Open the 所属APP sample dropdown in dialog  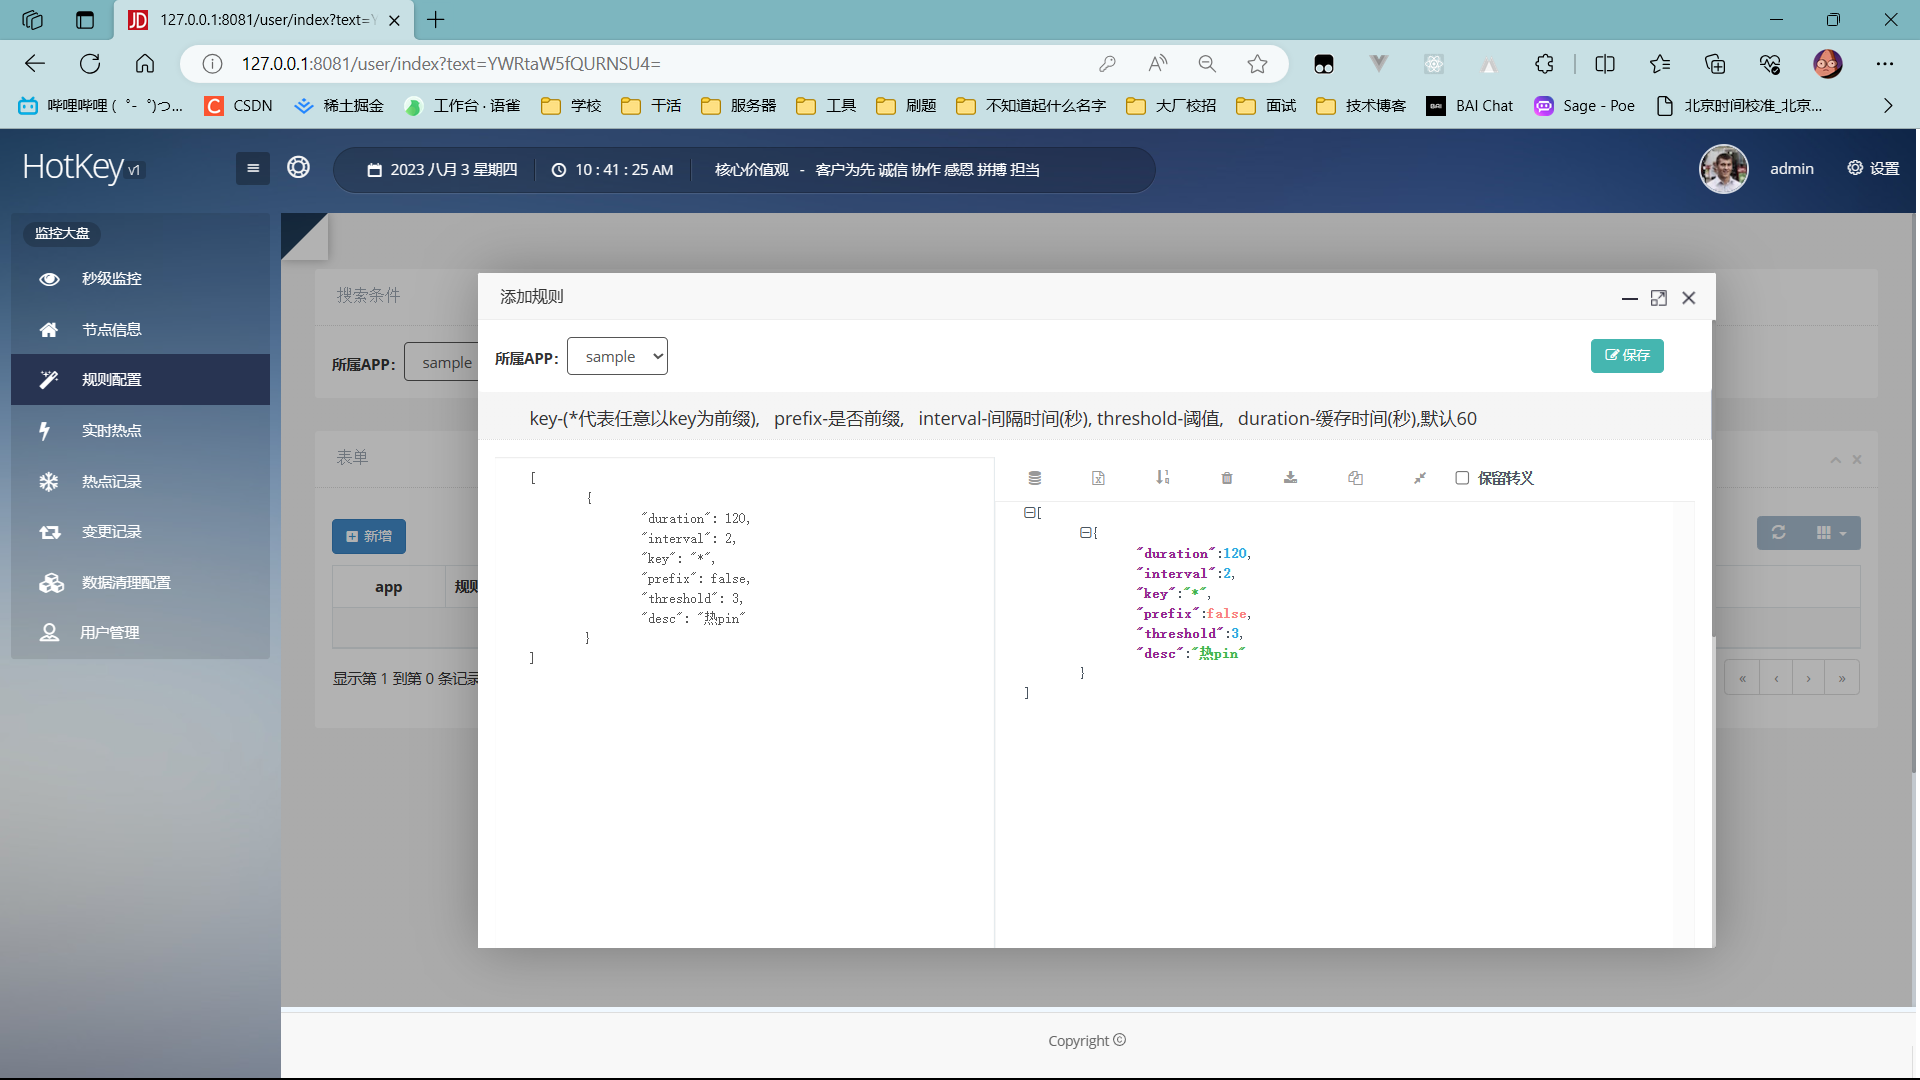click(617, 357)
